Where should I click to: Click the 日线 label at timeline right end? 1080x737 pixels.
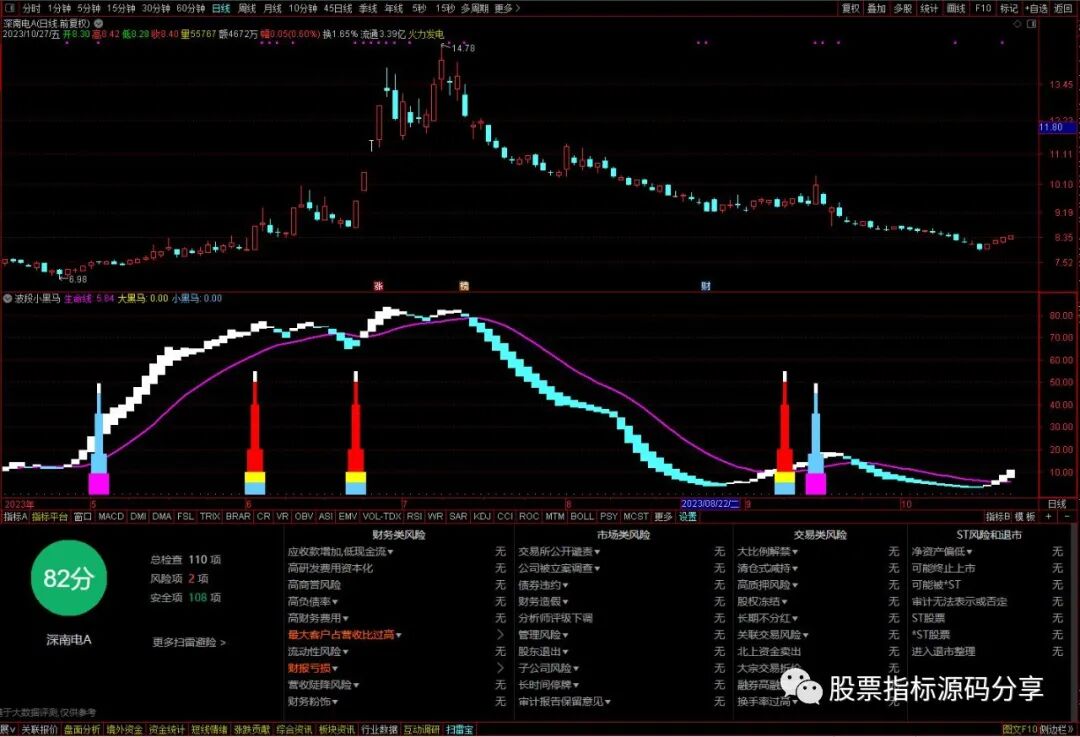tap(1057, 504)
